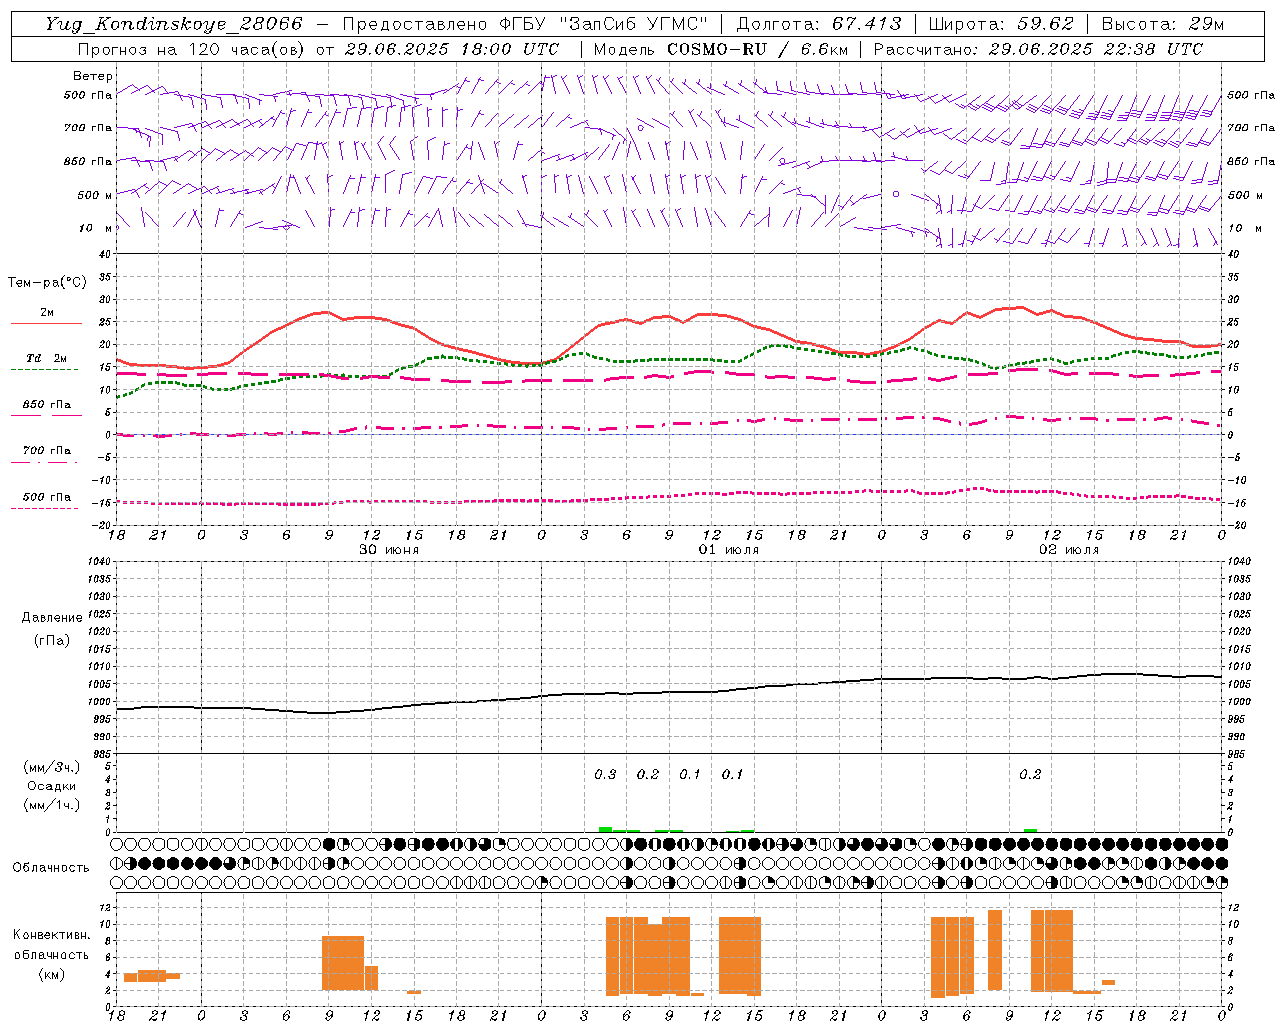Viewport: 1280px width, 1024px height.
Task: Click the latitude value Широта: 59.62
Action: (x=1001, y=24)
